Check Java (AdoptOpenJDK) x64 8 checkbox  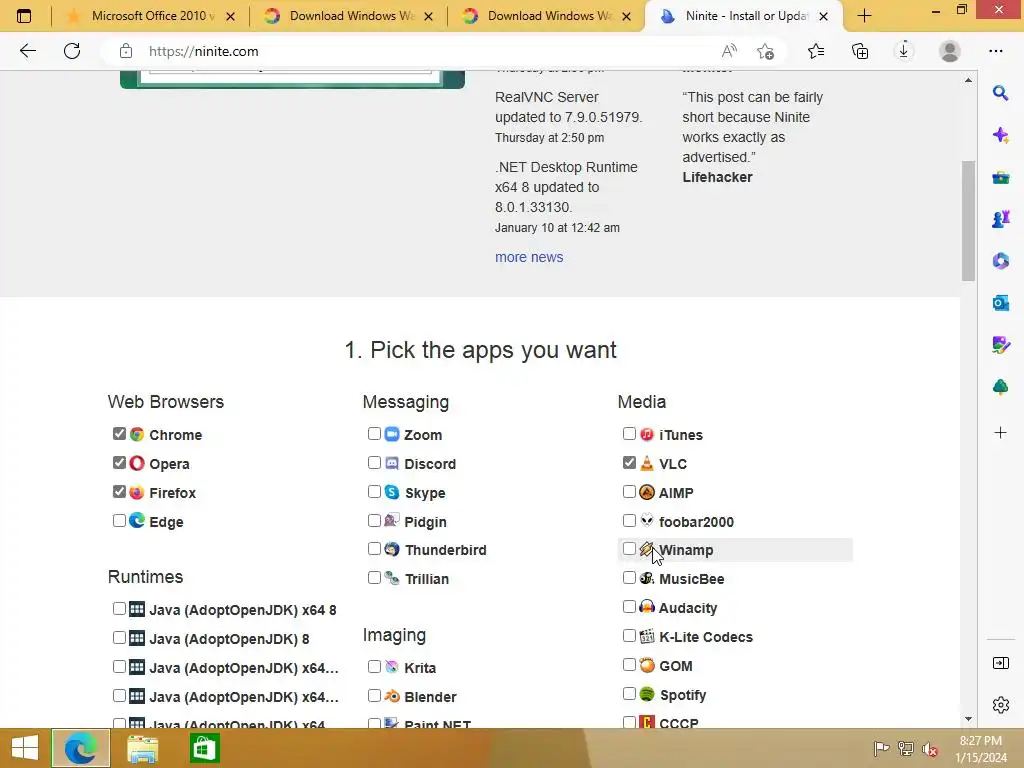(119, 609)
